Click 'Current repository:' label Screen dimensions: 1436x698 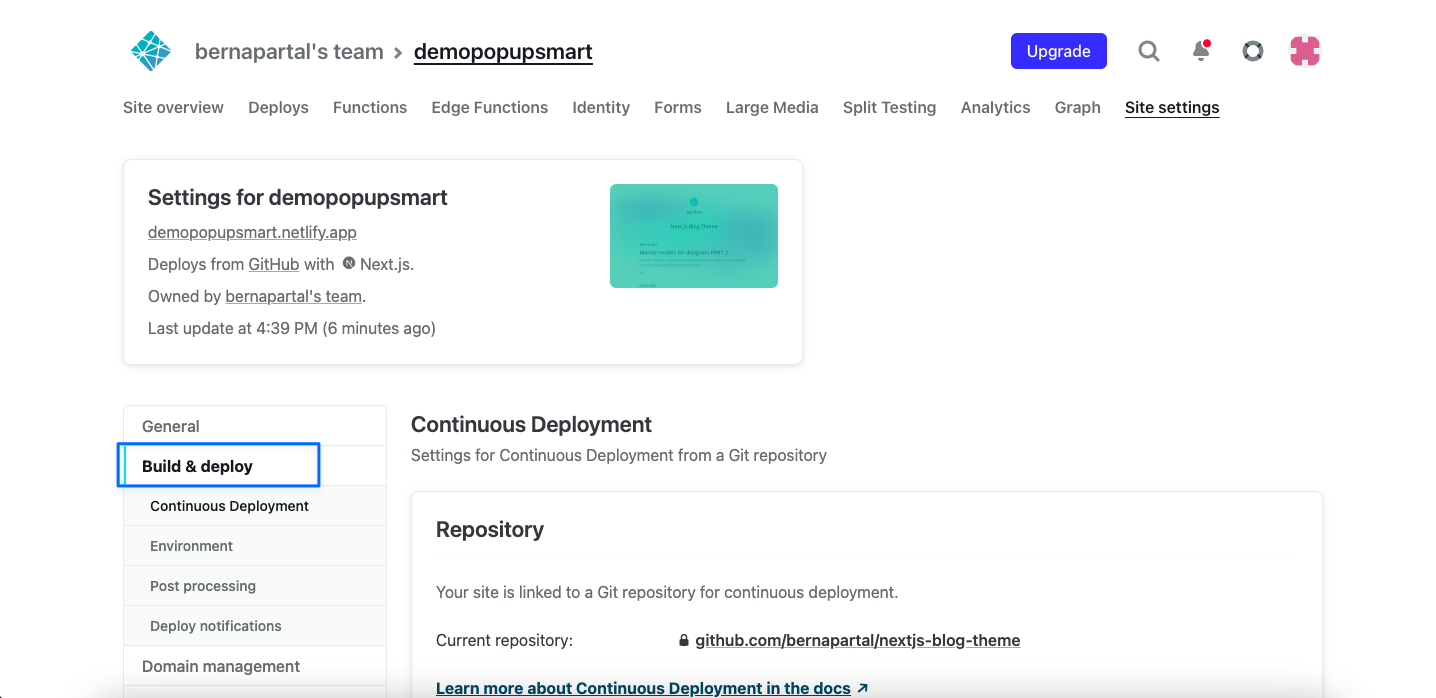504,640
